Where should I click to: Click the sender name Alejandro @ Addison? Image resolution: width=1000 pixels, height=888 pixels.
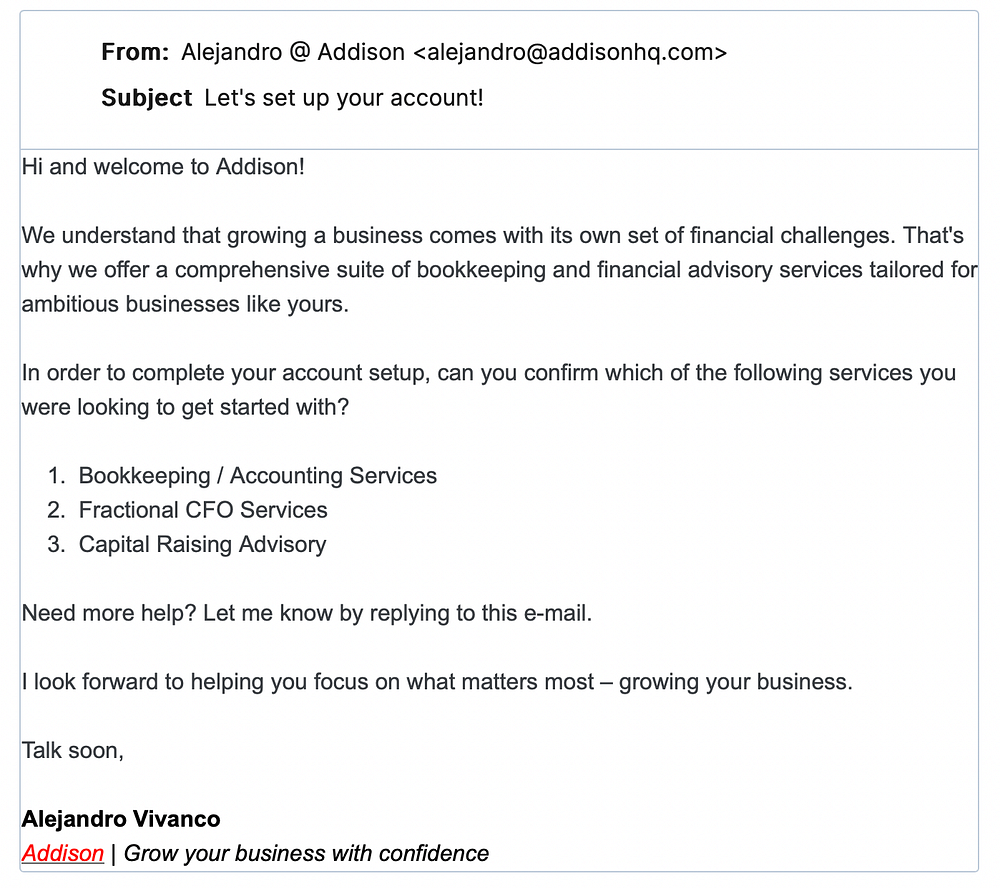coord(293,52)
